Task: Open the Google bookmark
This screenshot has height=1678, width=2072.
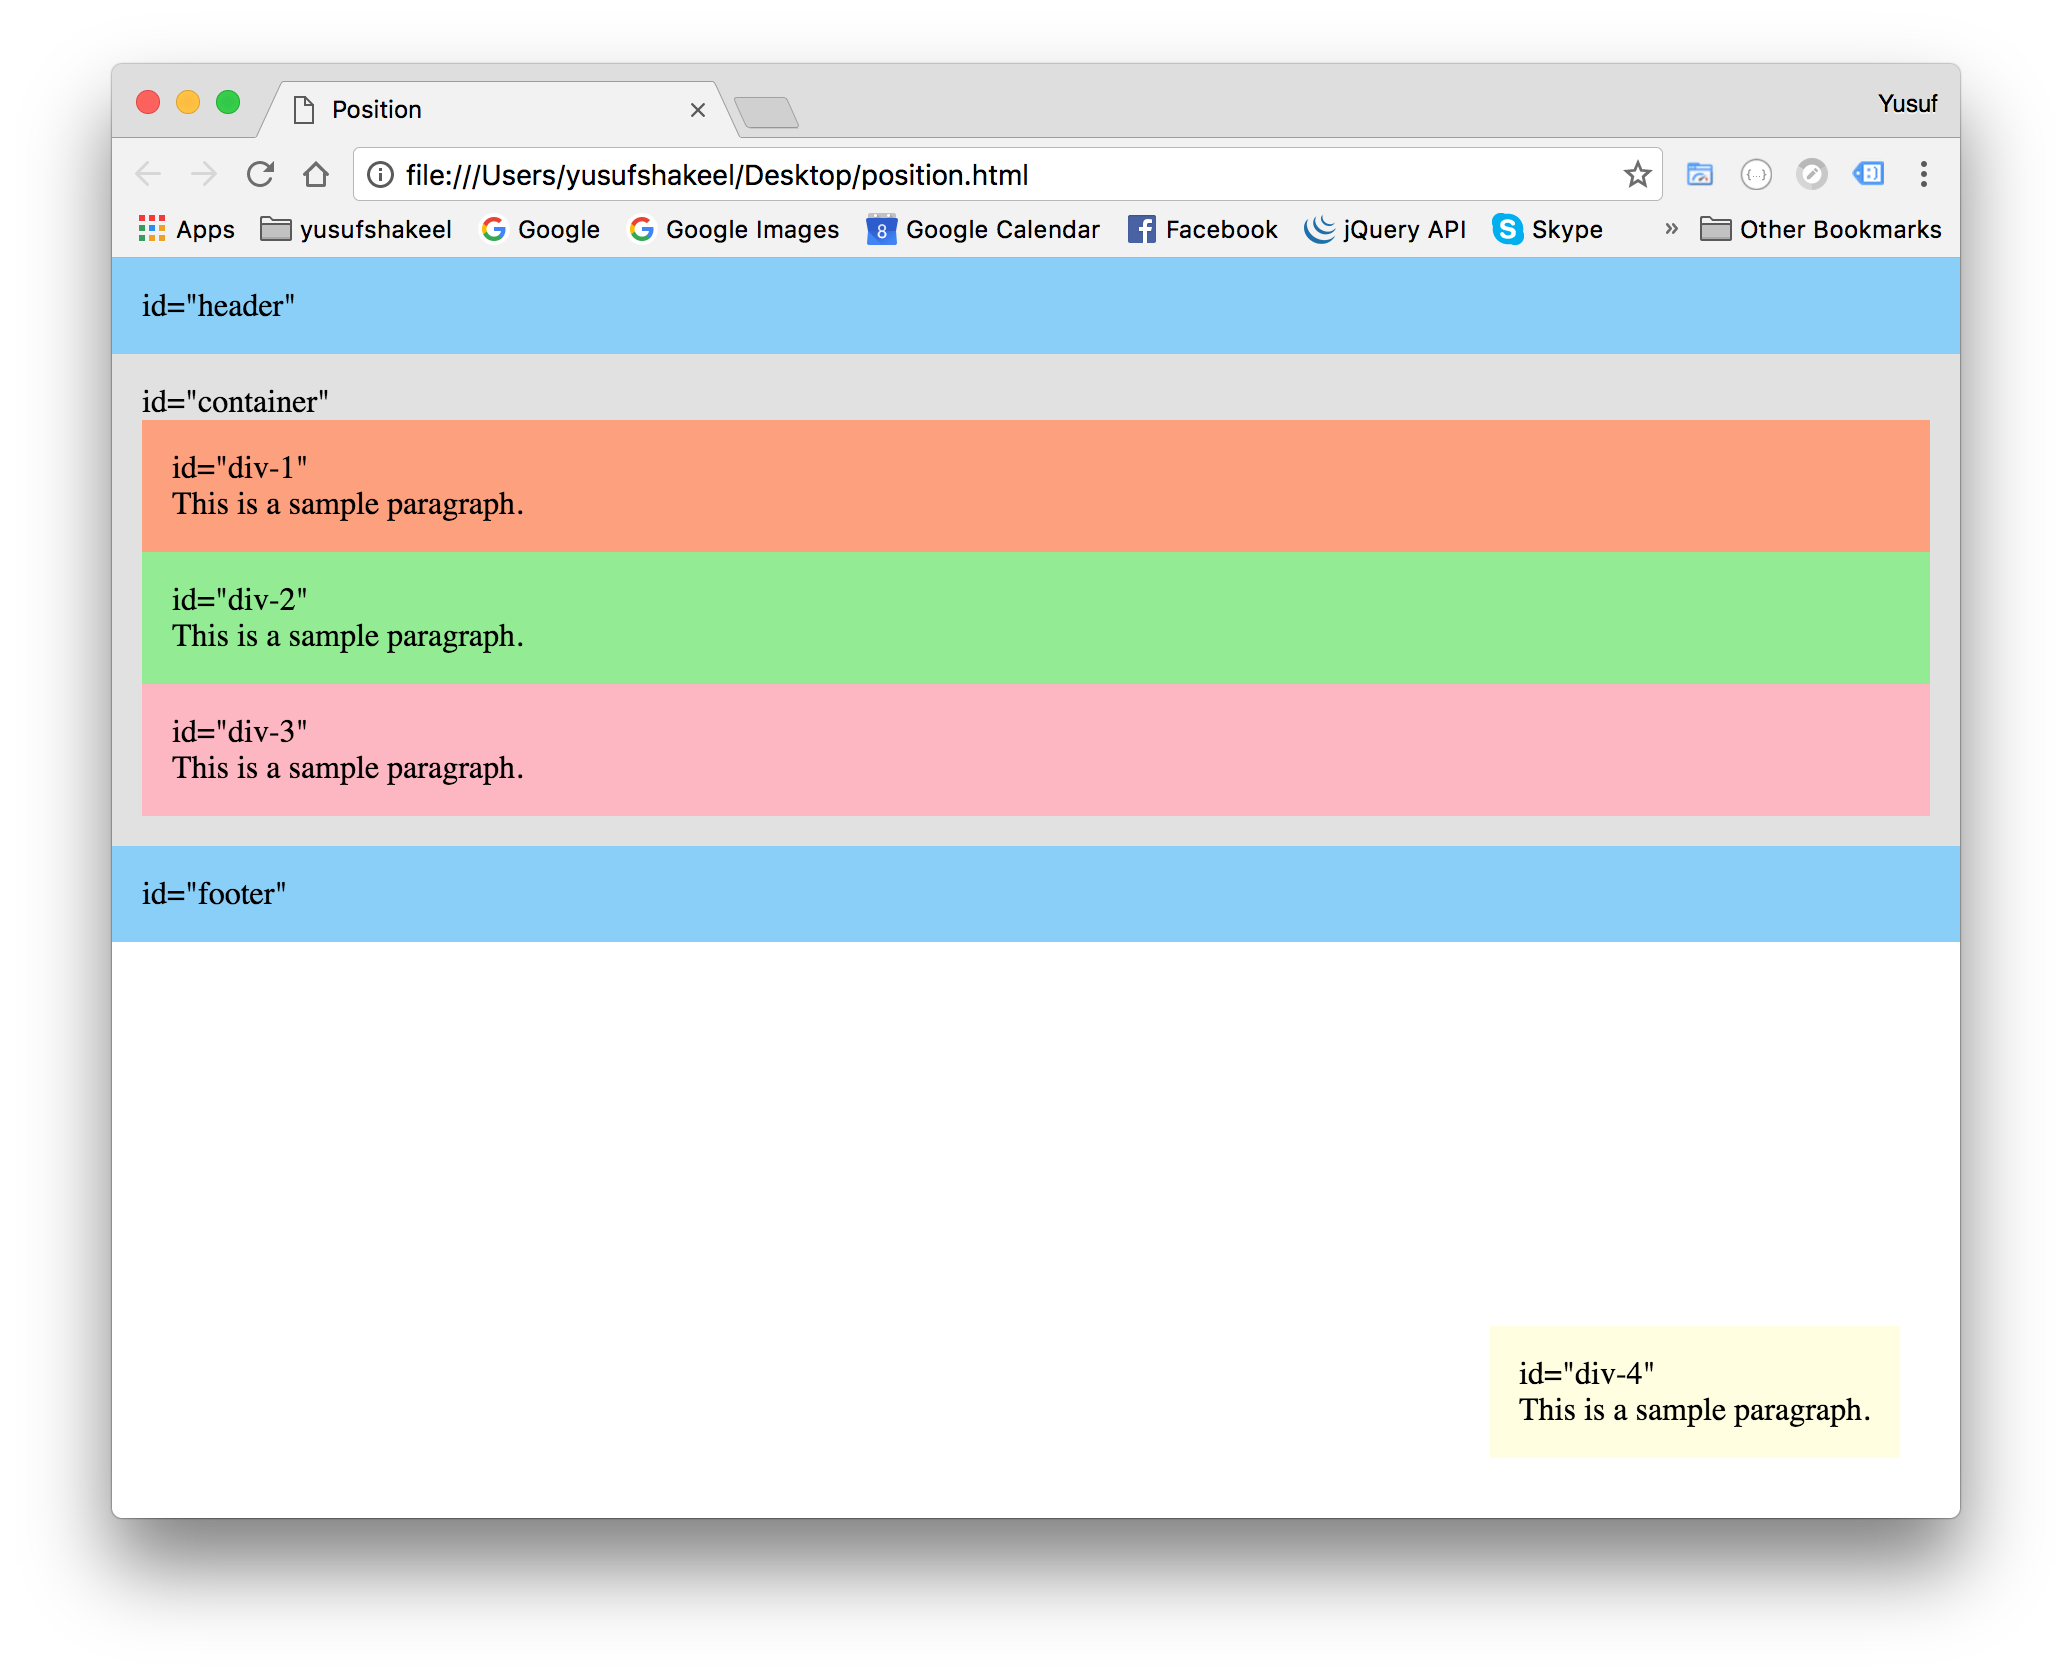Action: tap(541, 230)
